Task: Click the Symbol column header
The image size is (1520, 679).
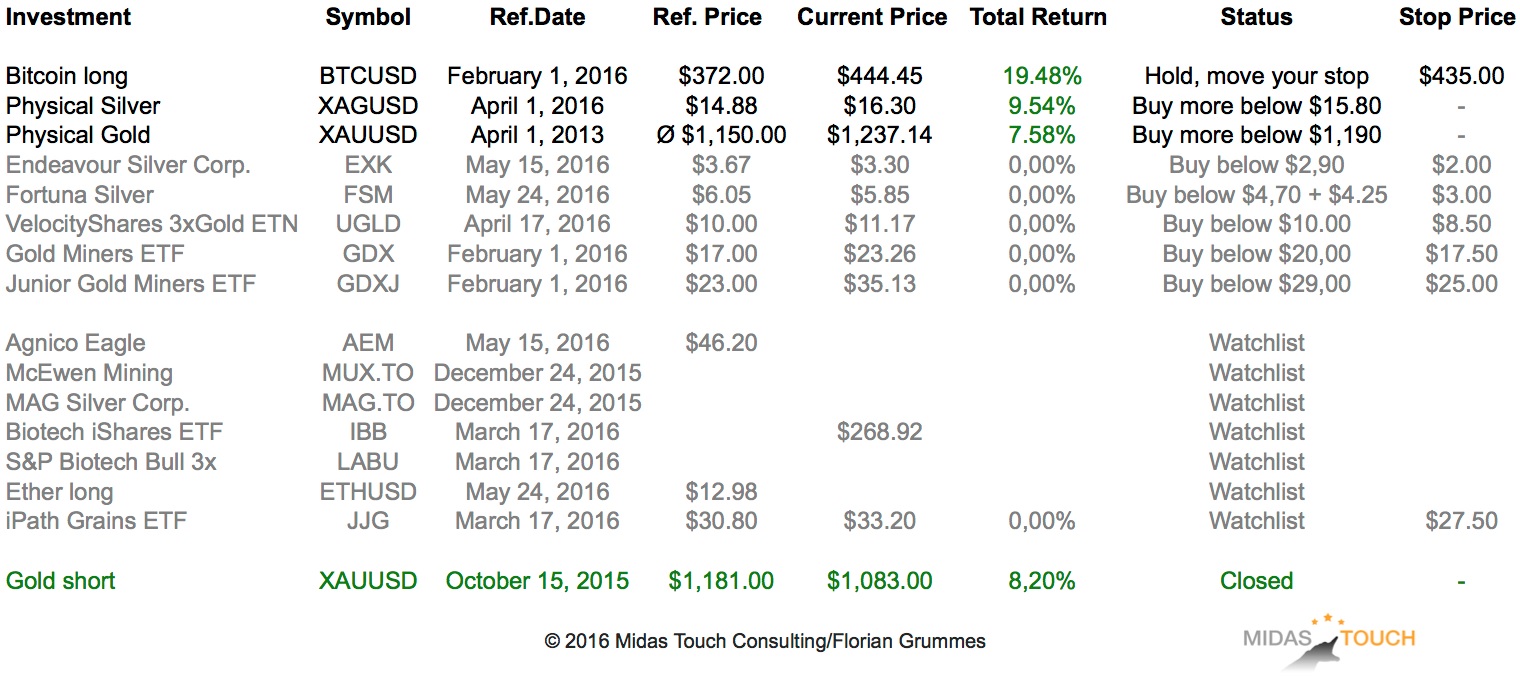Action: 367,17
